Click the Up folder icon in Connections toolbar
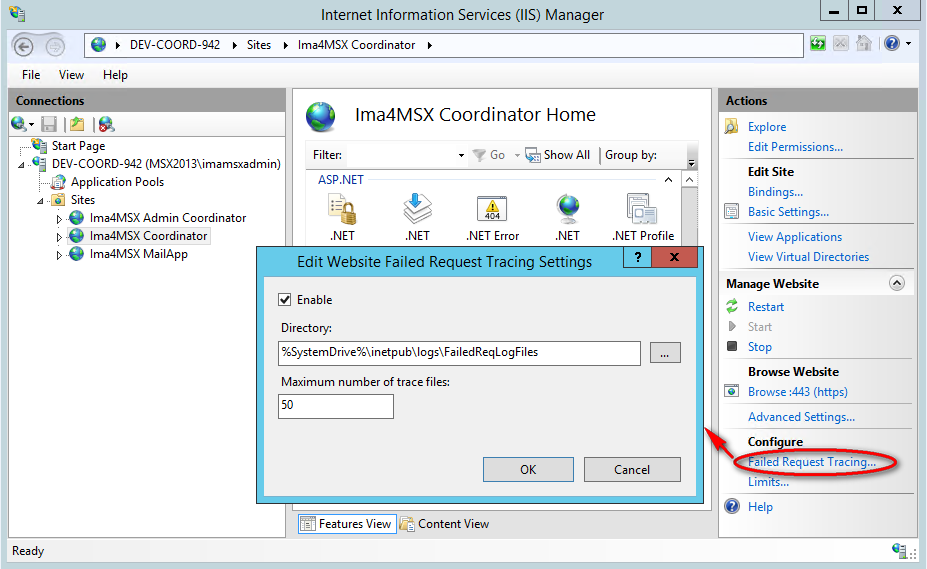 (x=77, y=124)
